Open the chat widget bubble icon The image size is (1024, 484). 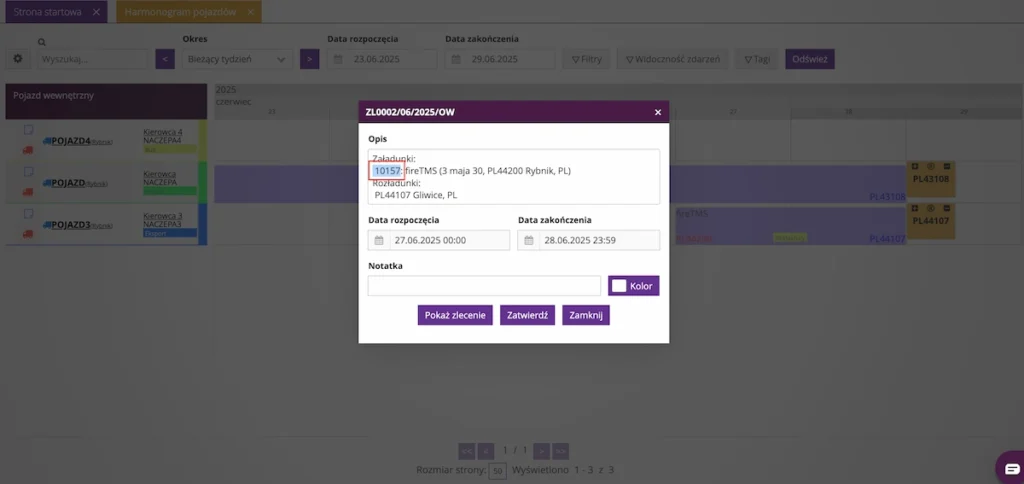pos(1012,468)
